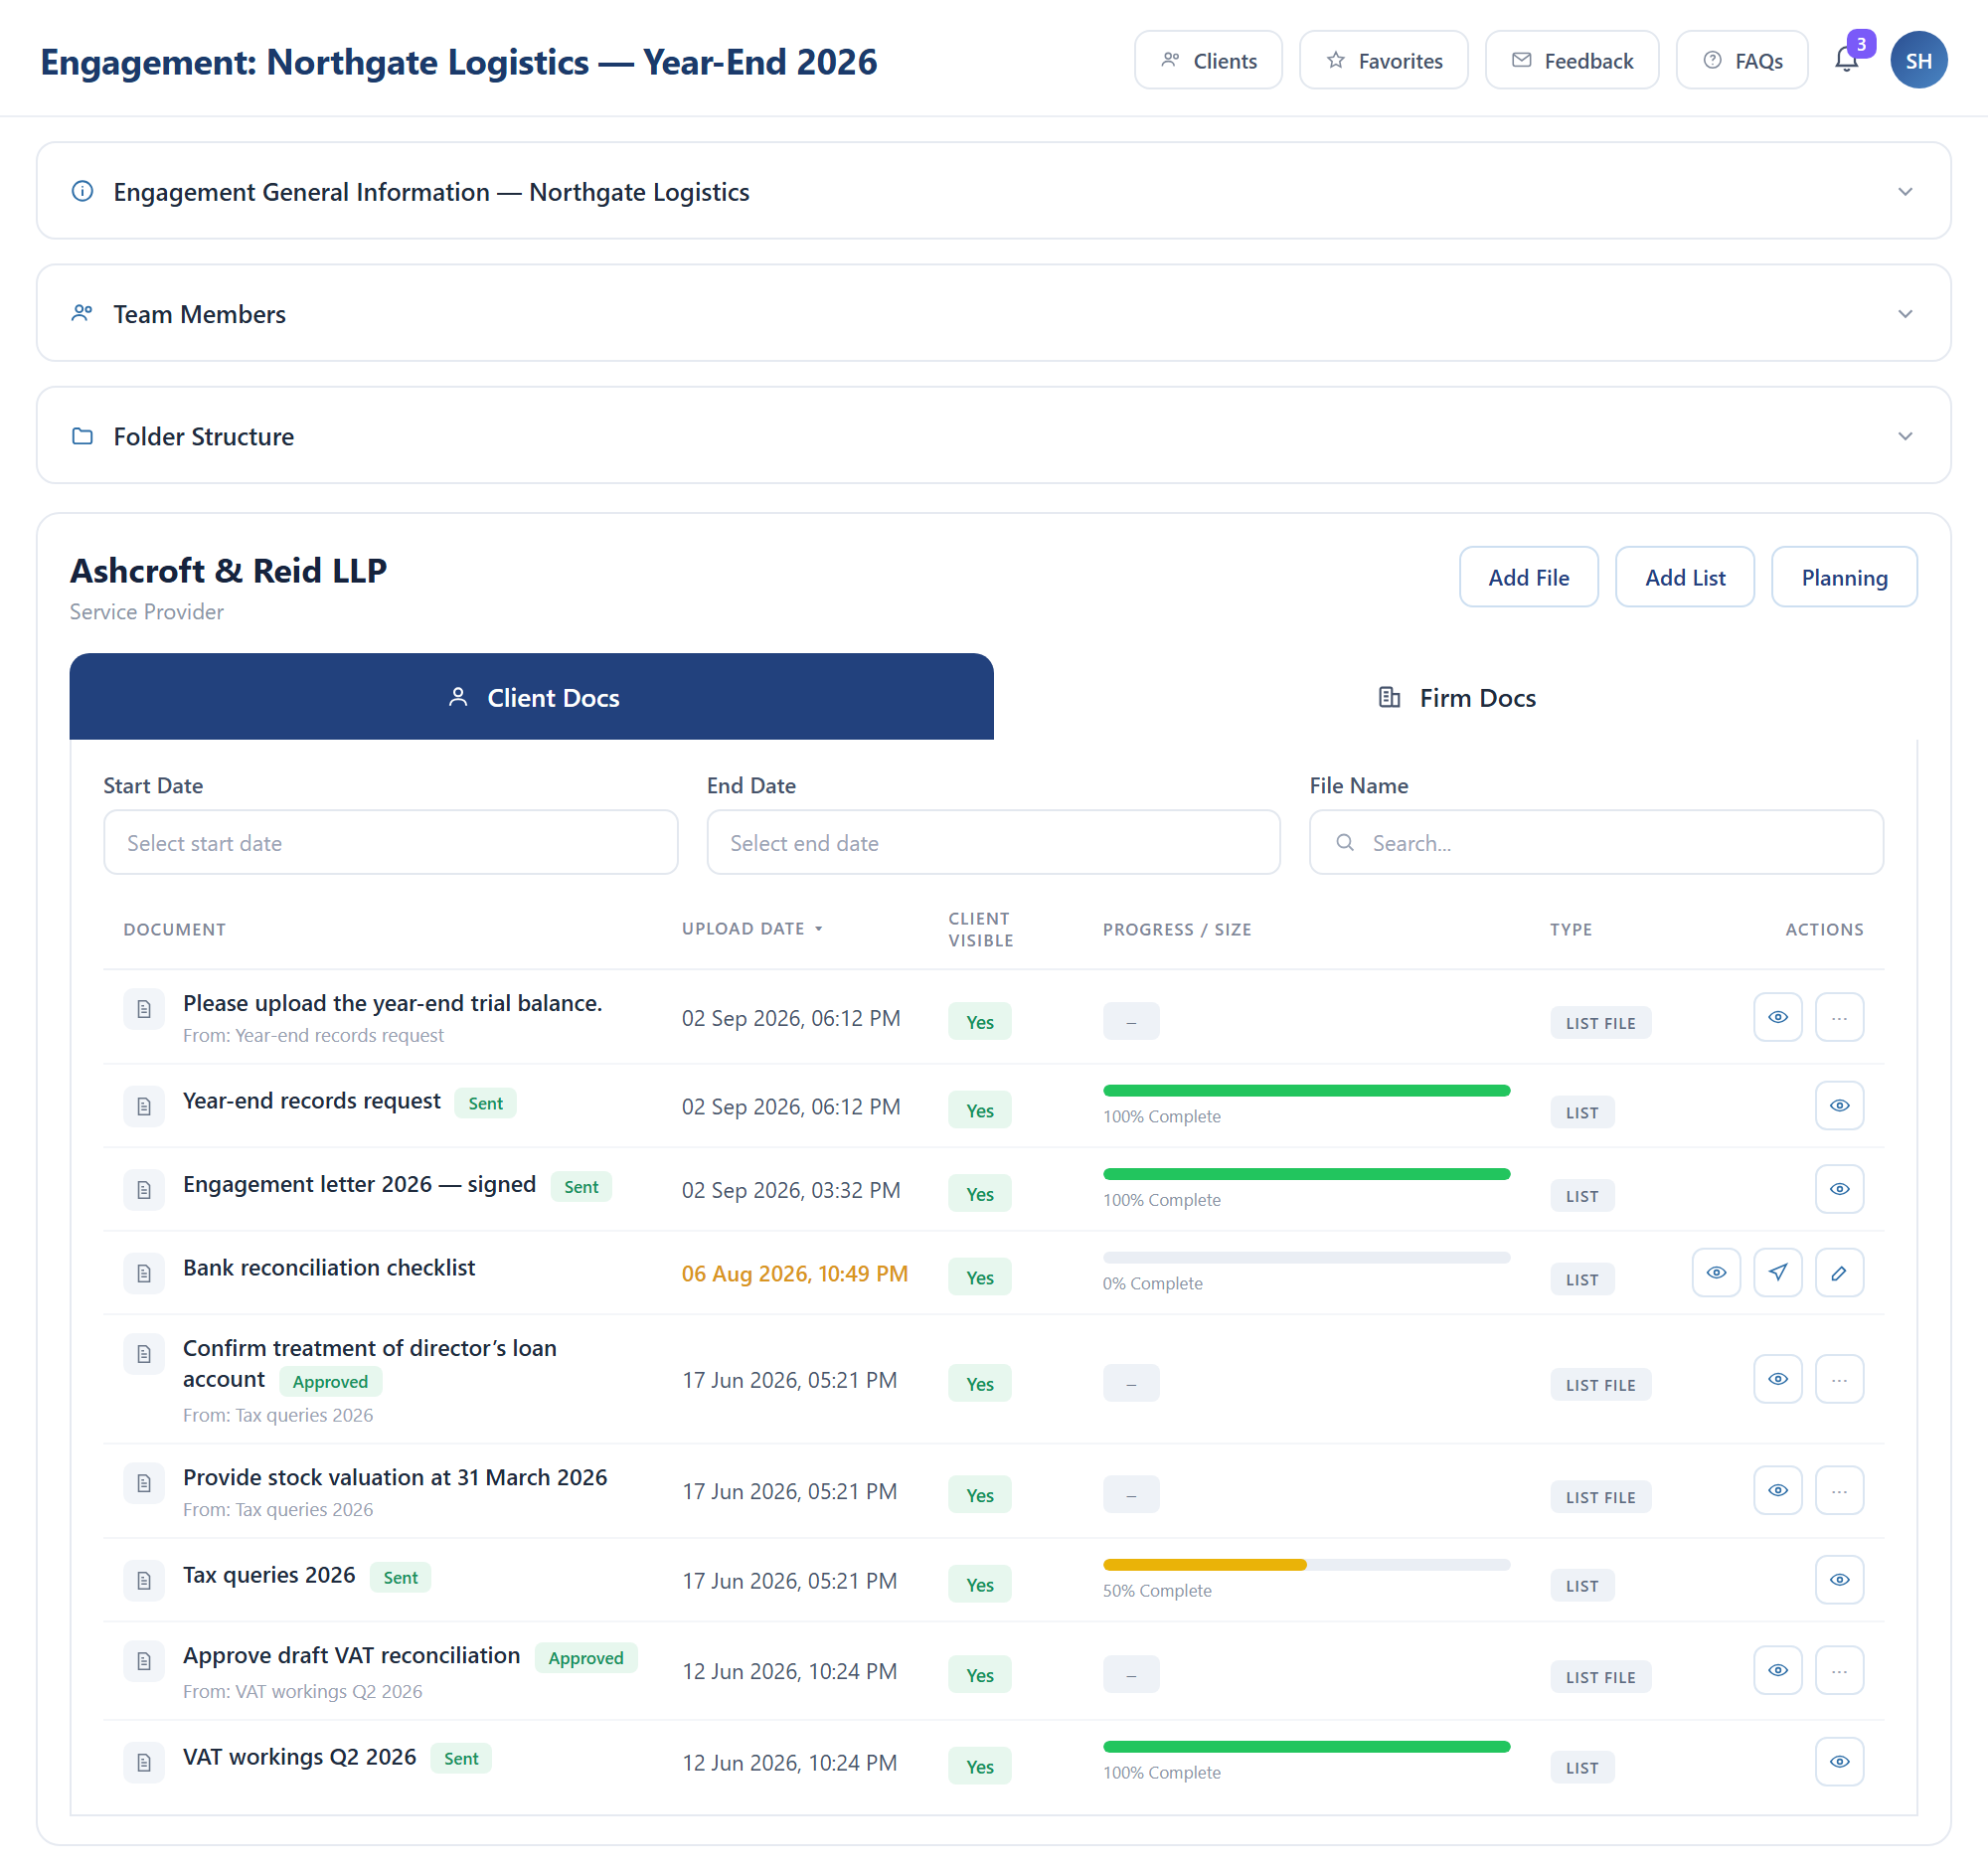Open the Feedback button
This screenshot has width=1988, height=1870.
[x=1571, y=60]
